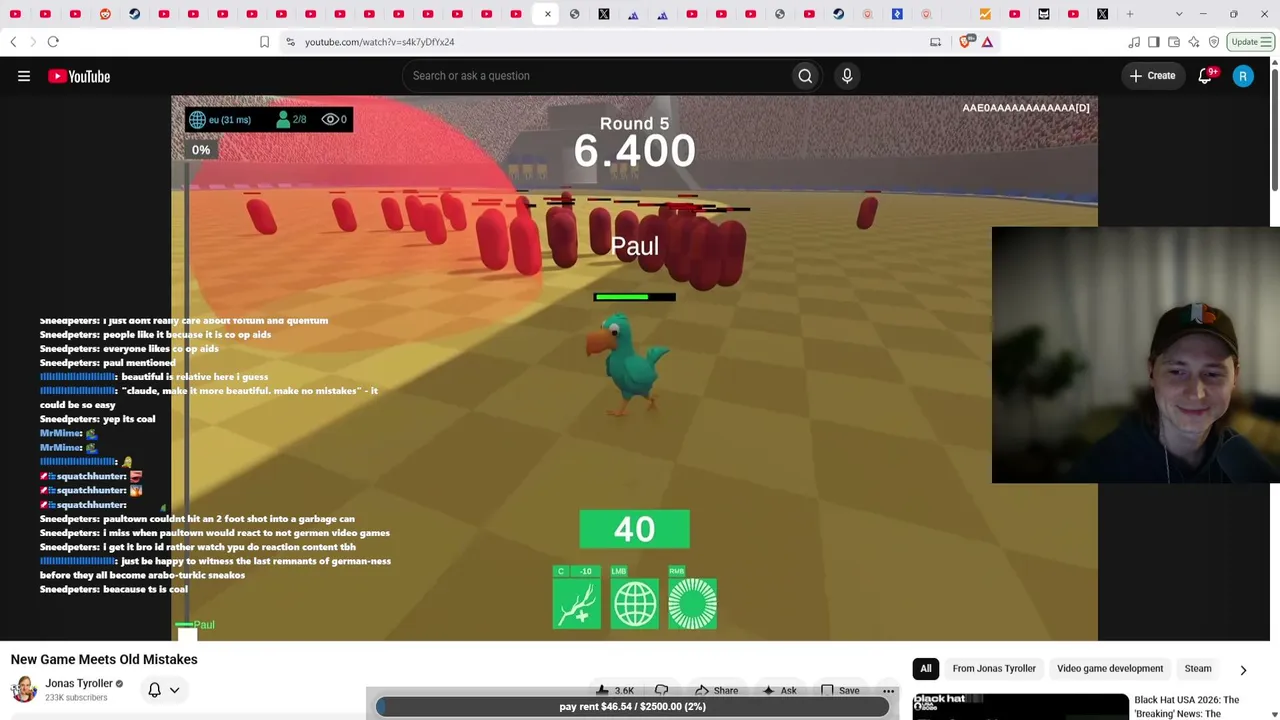The height and width of the screenshot is (720, 1280).
Task: Click the globe ability icon in game
Action: tap(635, 603)
